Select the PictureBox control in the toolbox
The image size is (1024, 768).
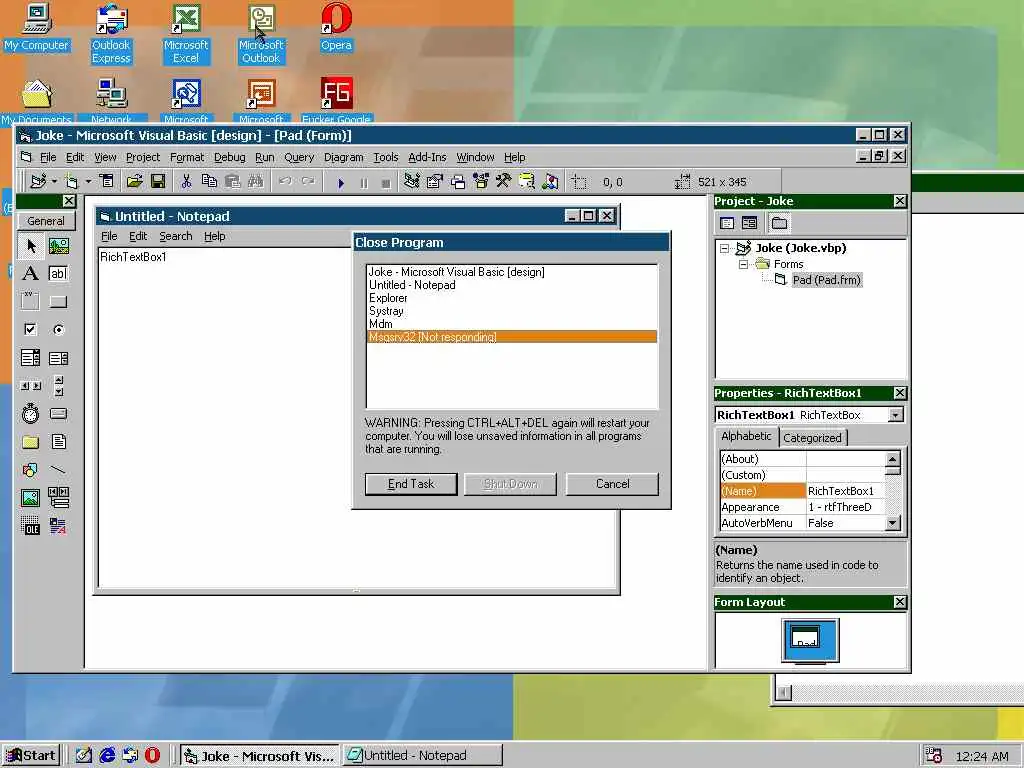[59, 246]
